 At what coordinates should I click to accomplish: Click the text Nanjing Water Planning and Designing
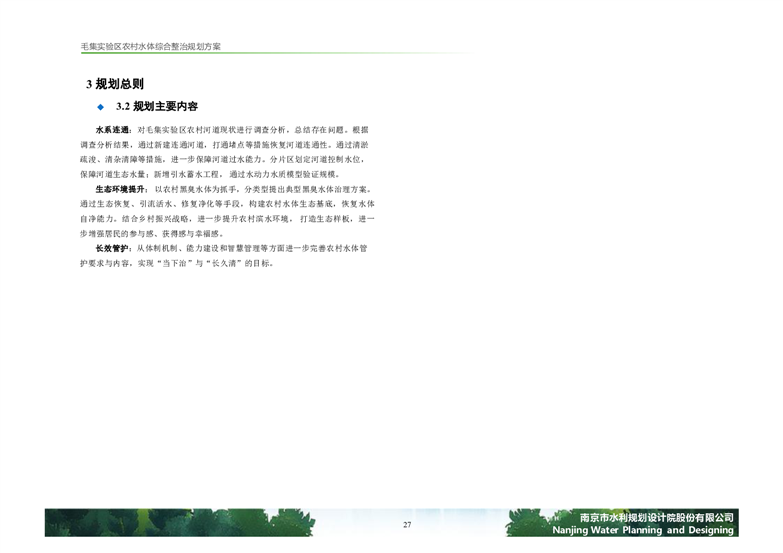point(657,531)
